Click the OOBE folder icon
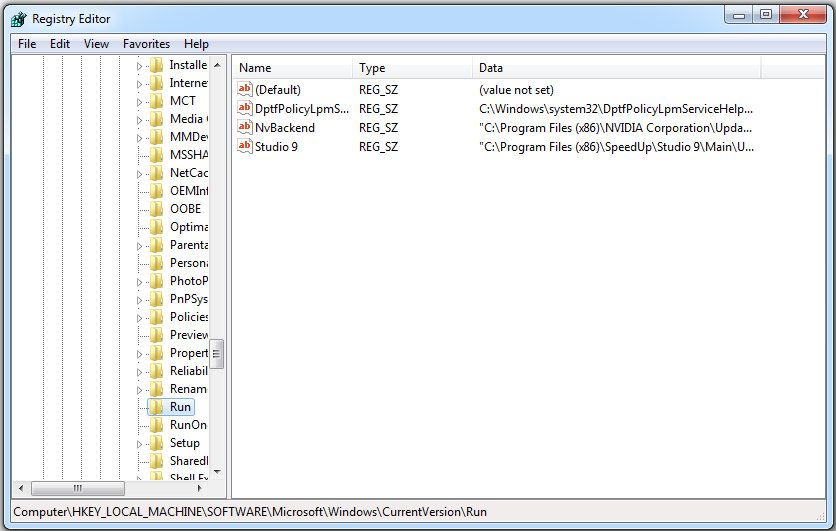 157,209
